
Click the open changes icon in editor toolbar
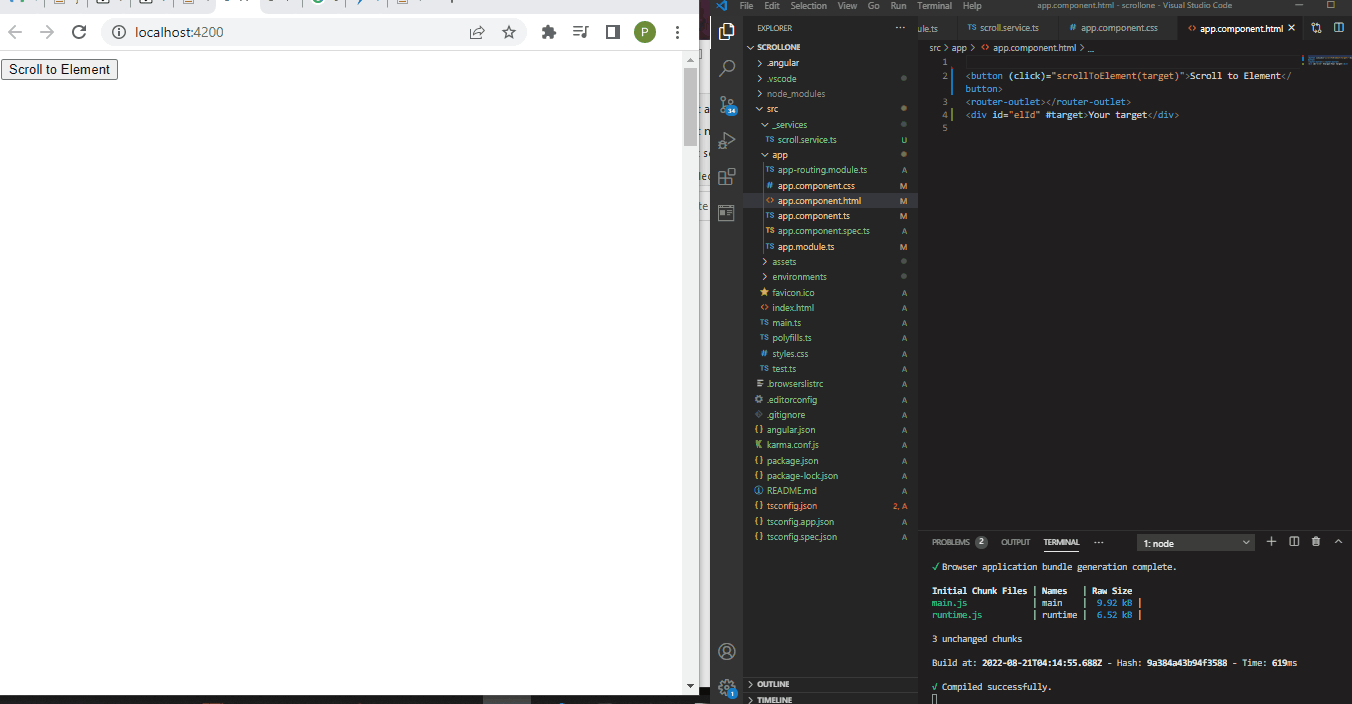click(x=1316, y=28)
